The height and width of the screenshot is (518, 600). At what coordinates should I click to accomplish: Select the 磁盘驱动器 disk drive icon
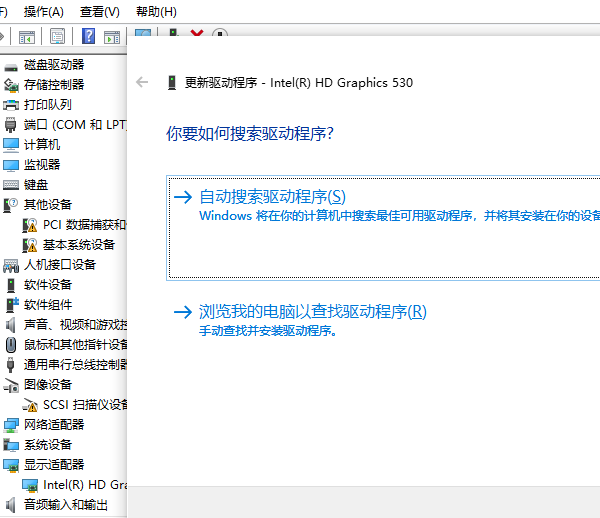click(11, 66)
